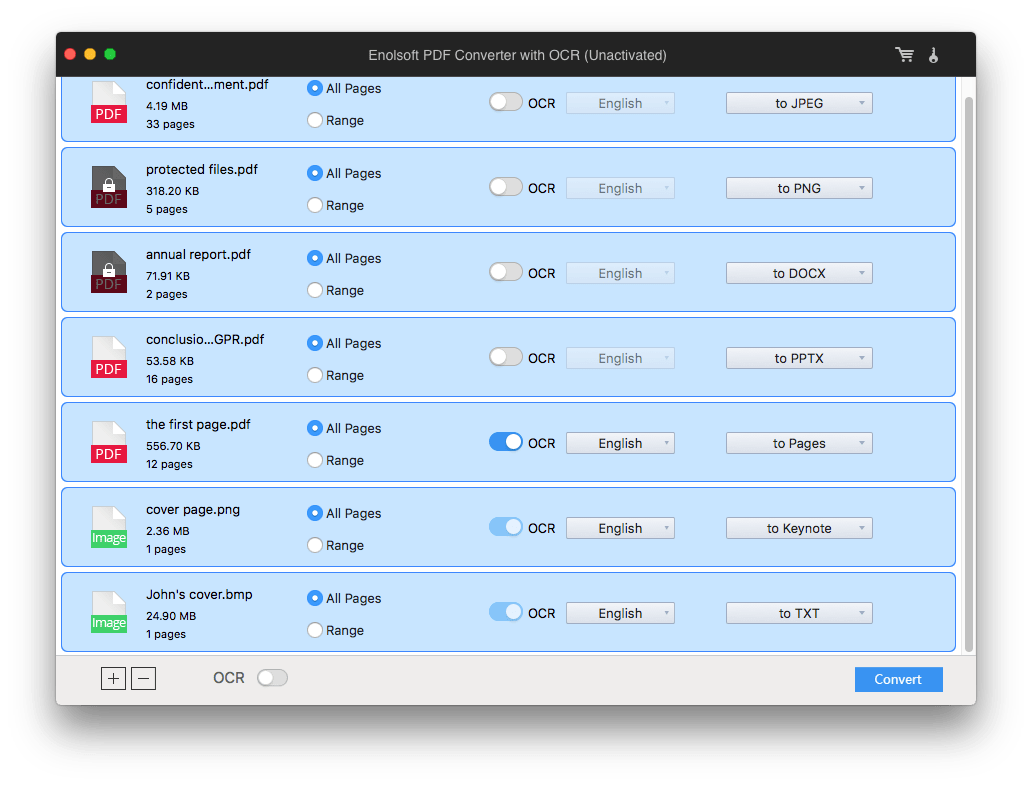Screen dimensions: 1032x785
Task: Click the Image icon for John's cover.bmp
Action: coord(109,611)
